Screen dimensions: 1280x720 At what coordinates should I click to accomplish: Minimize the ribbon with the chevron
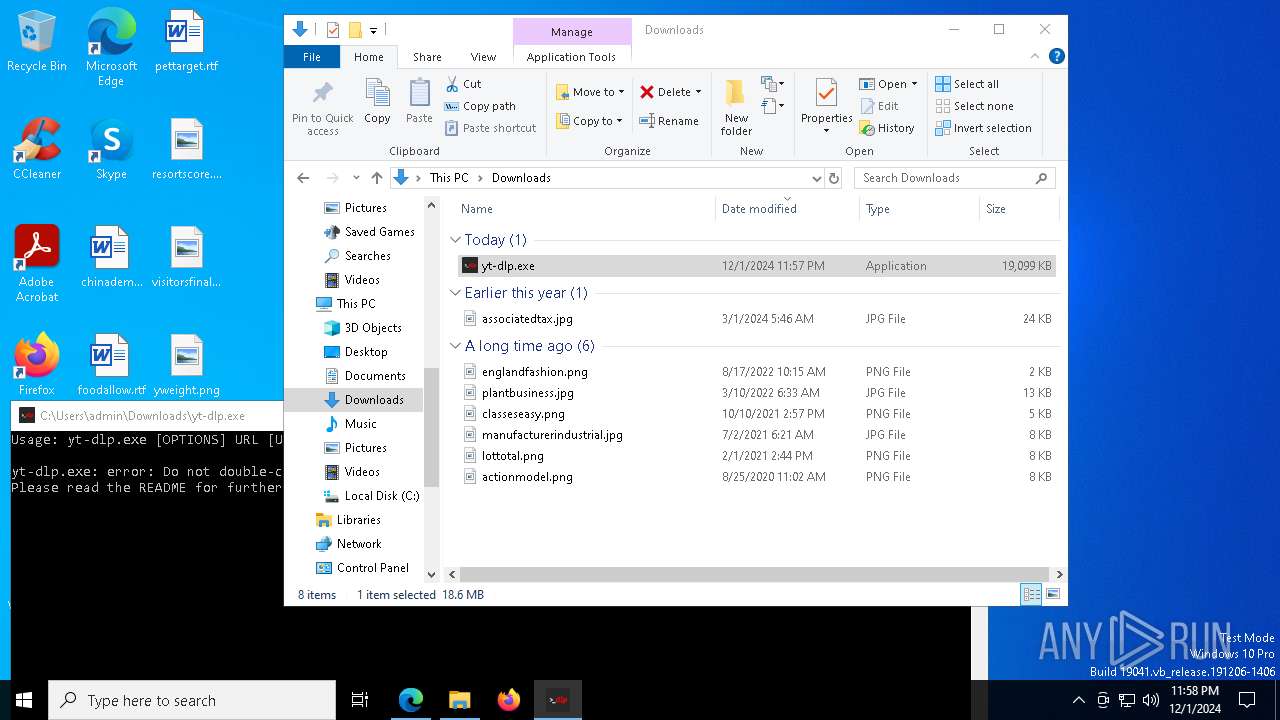(1036, 56)
